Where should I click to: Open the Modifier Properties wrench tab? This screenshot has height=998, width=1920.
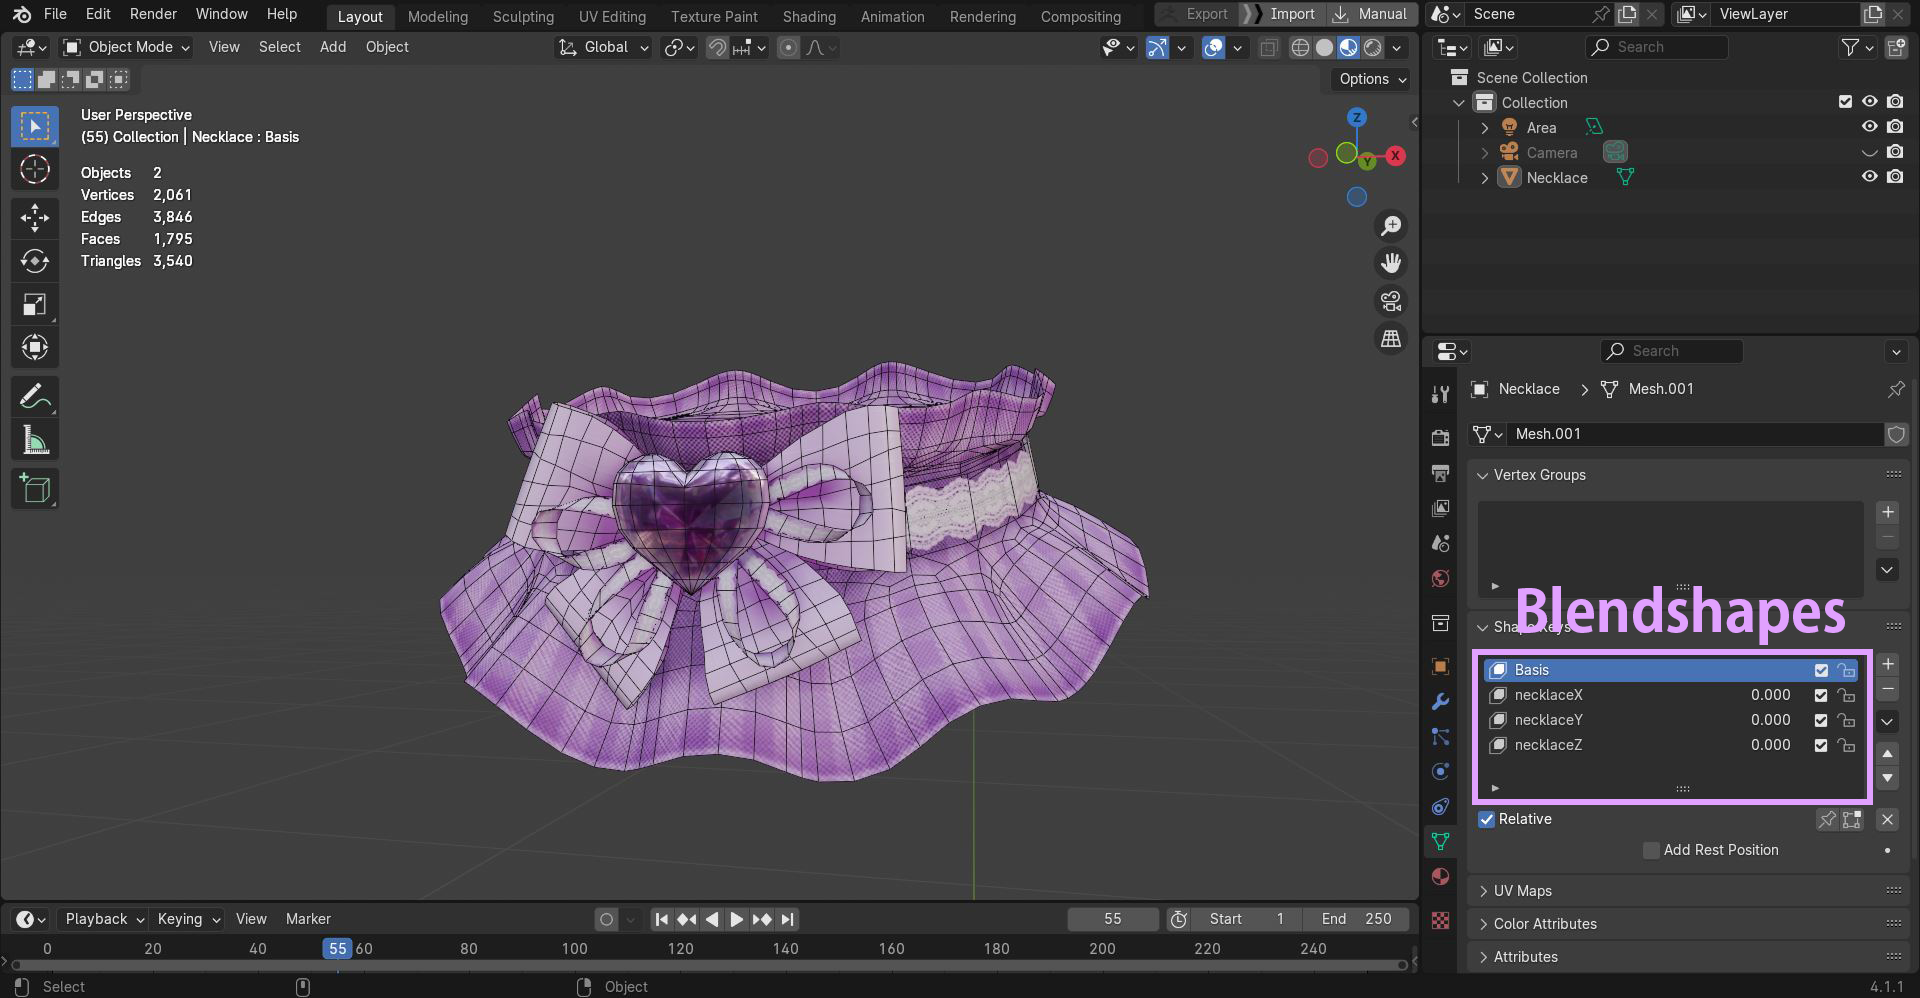[x=1440, y=702]
